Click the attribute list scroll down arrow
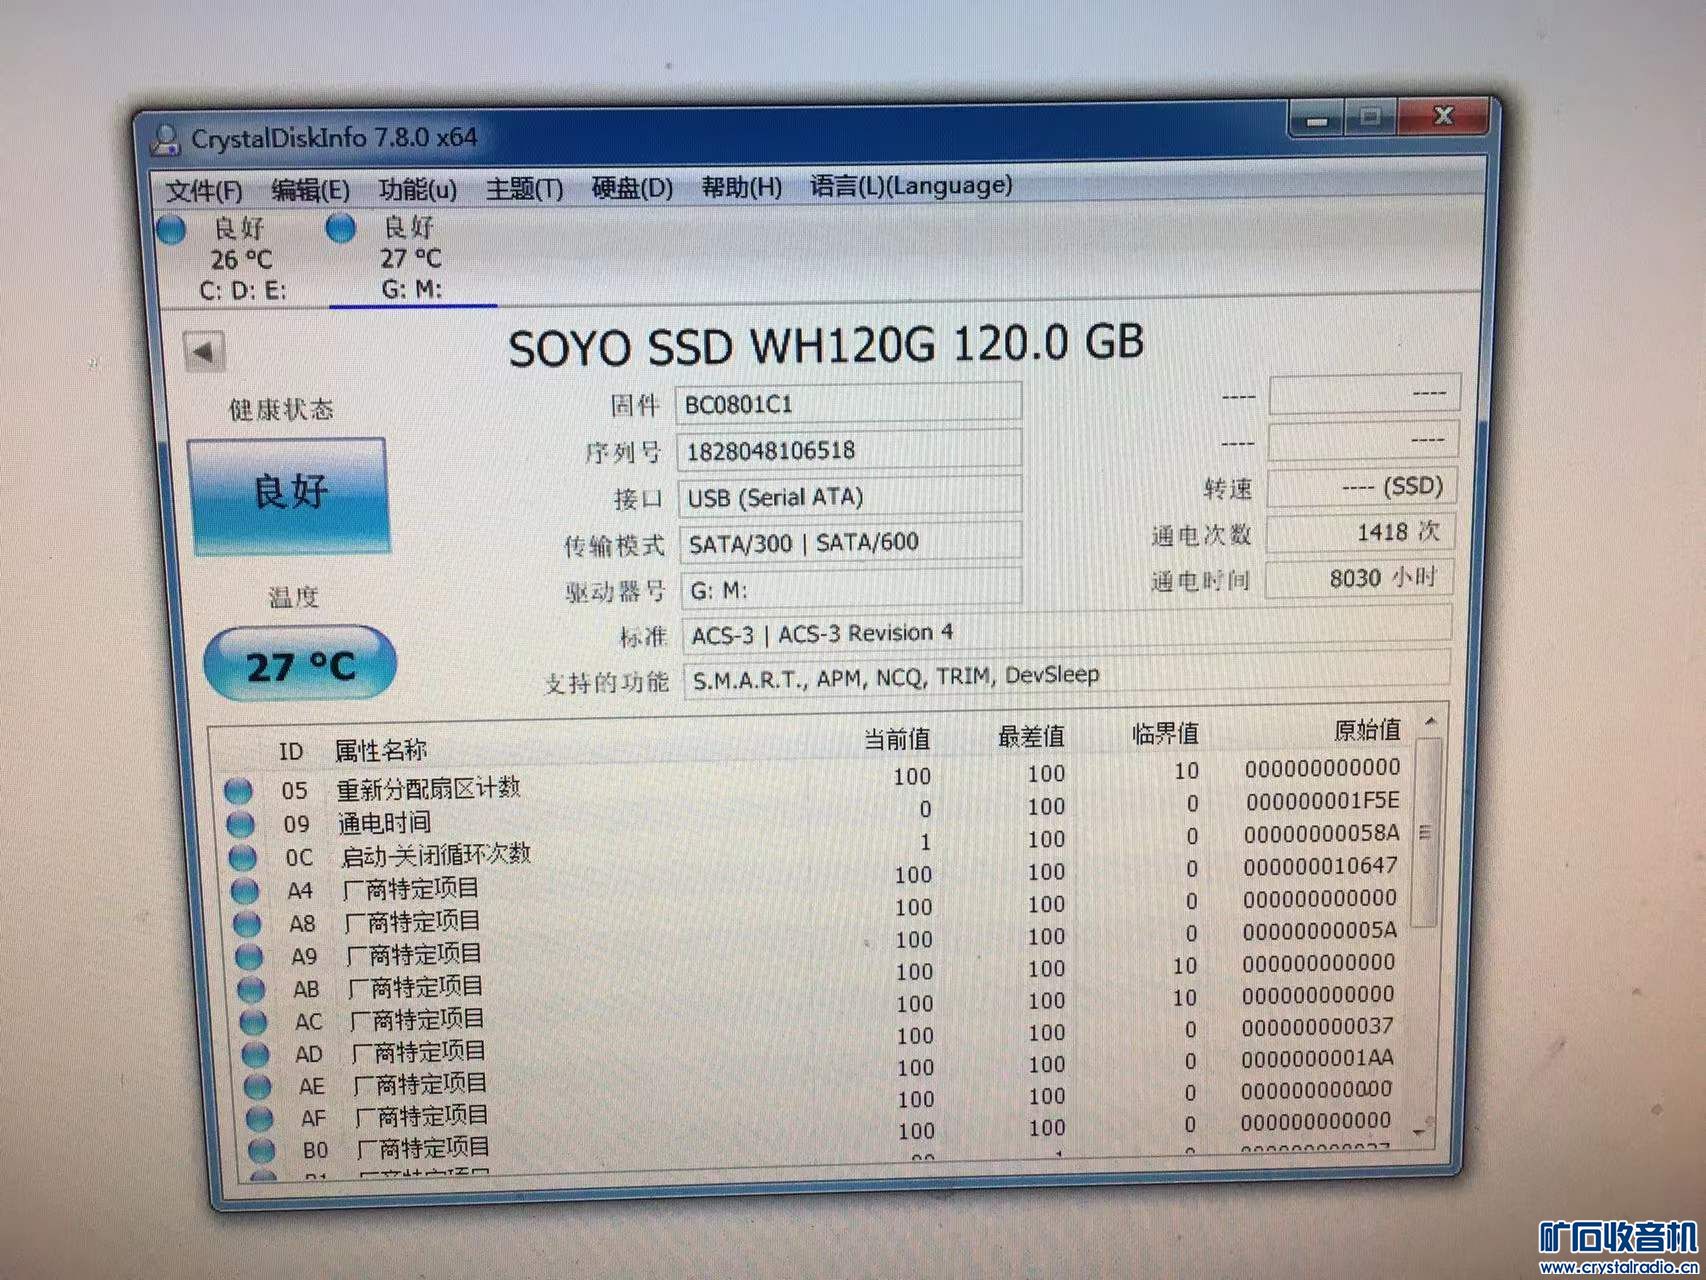 pyautogui.click(x=1420, y=1133)
